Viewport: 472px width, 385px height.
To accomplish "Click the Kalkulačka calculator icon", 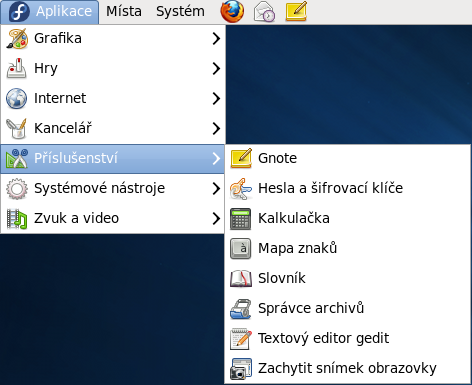I will pos(241,219).
